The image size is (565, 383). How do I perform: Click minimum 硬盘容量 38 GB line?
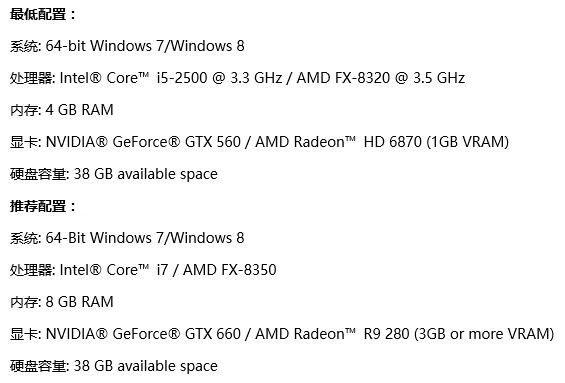click(x=114, y=174)
